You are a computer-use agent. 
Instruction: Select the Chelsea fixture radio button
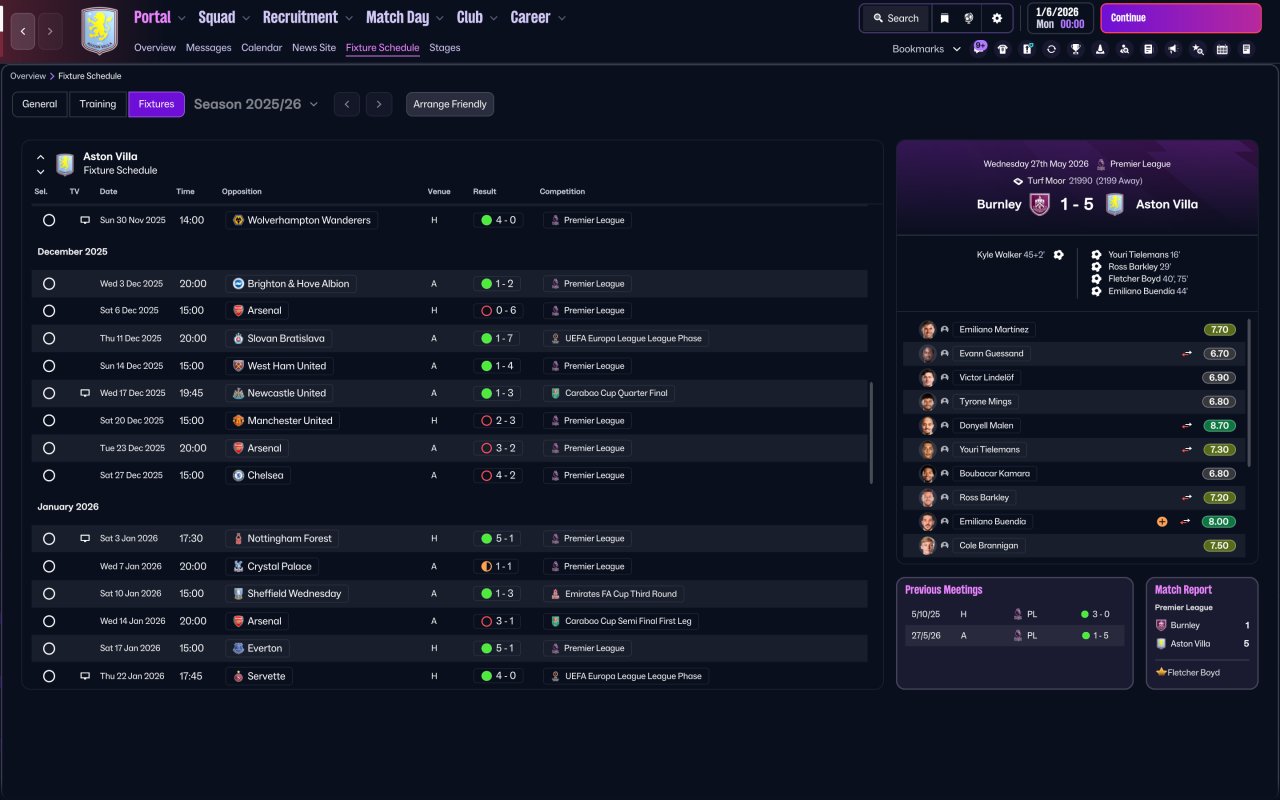[49, 476]
